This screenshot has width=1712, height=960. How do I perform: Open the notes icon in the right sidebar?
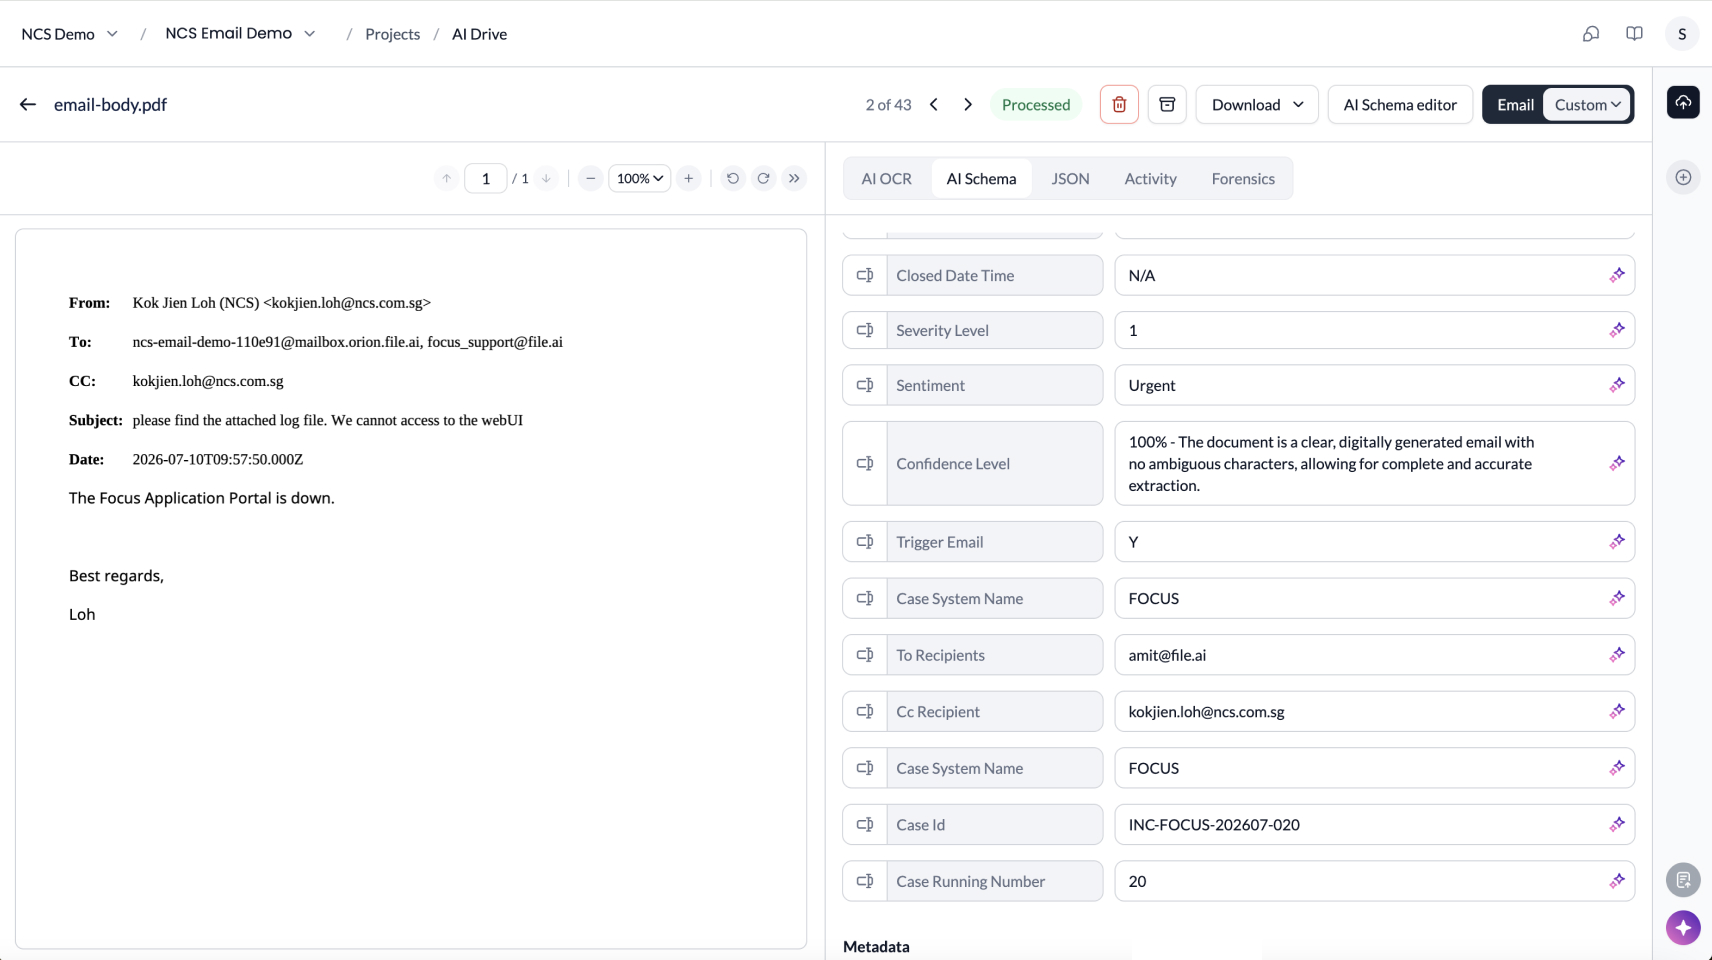tap(1683, 880)
